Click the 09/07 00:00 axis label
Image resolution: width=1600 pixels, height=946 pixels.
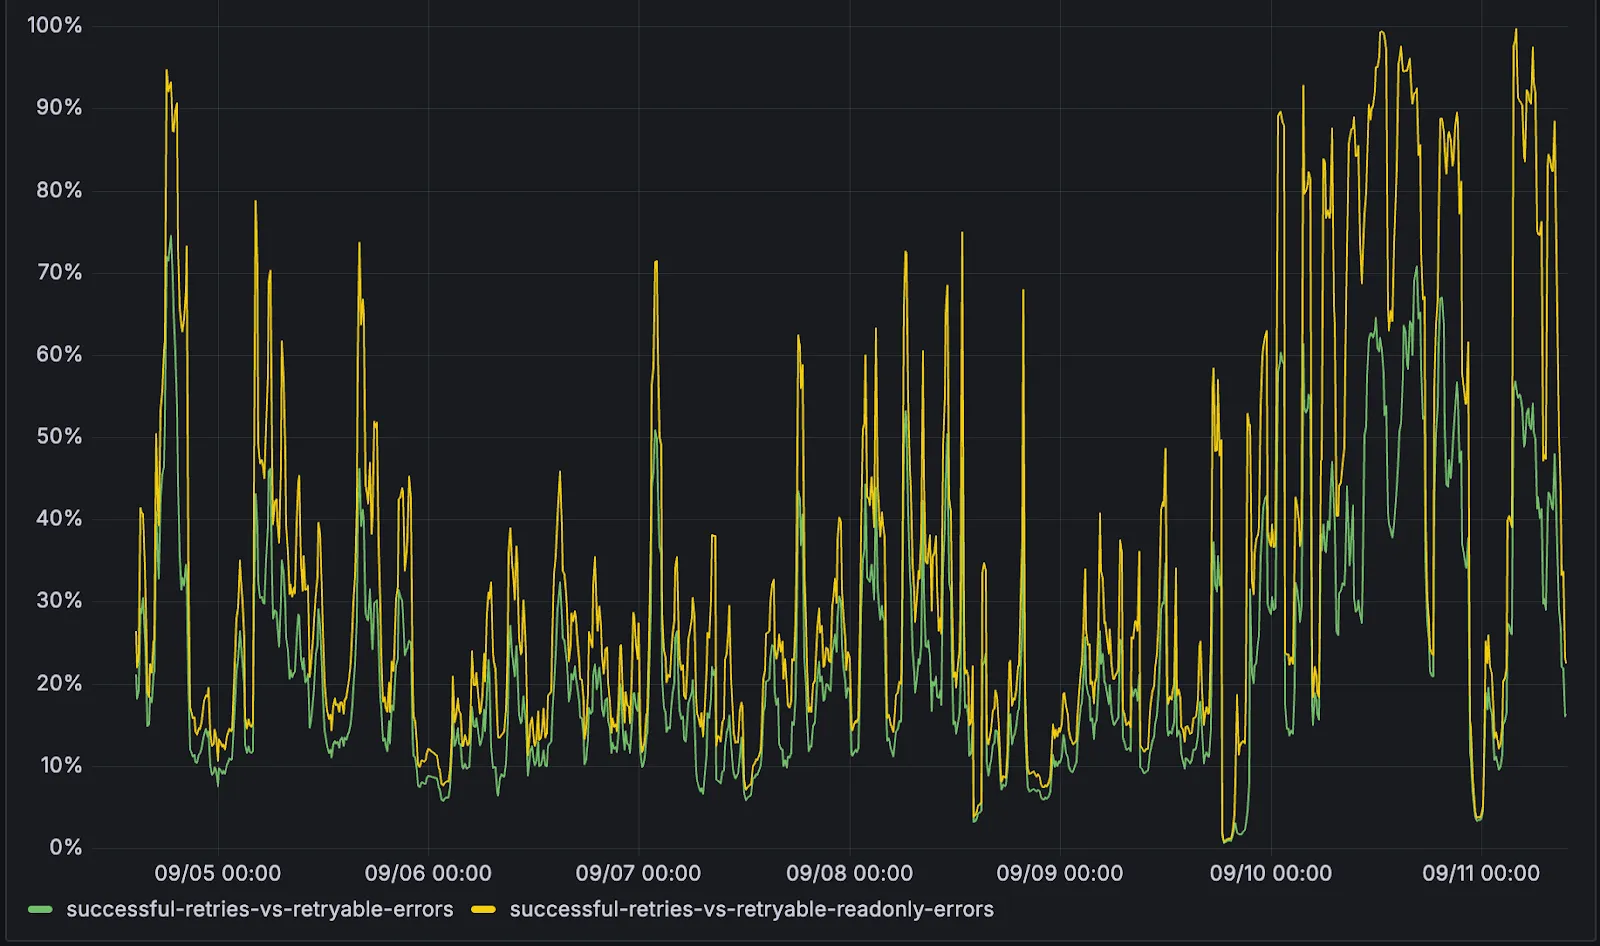pos(636,871)
